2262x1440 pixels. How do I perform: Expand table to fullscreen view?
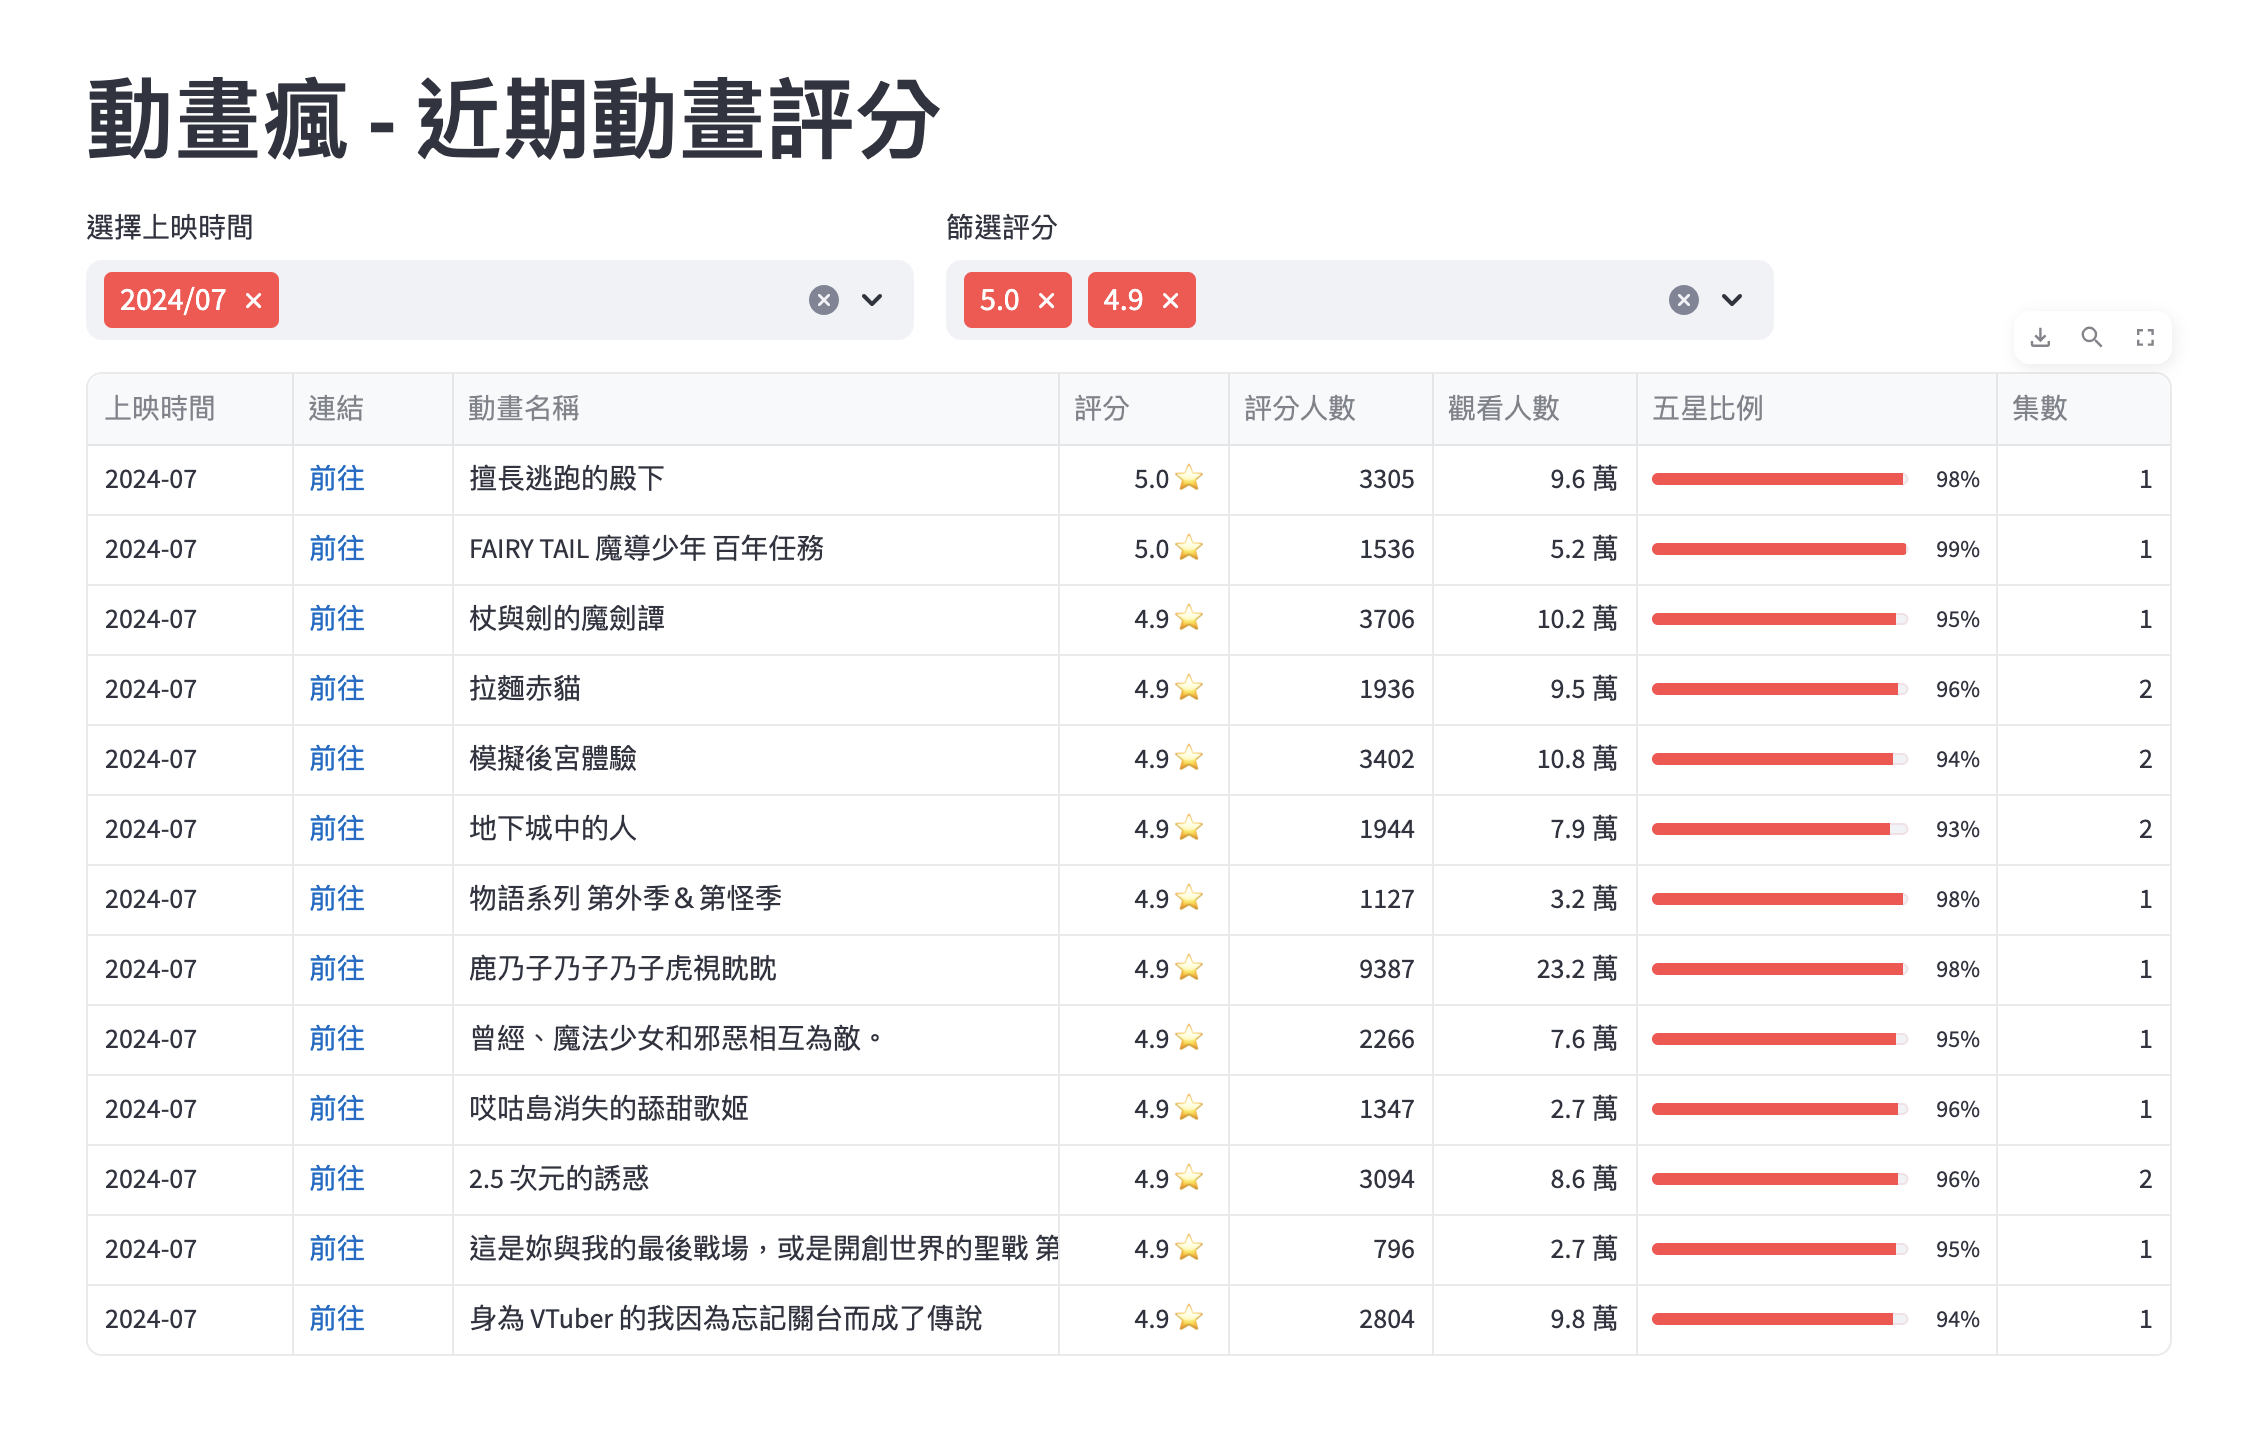pos(2145,338)
